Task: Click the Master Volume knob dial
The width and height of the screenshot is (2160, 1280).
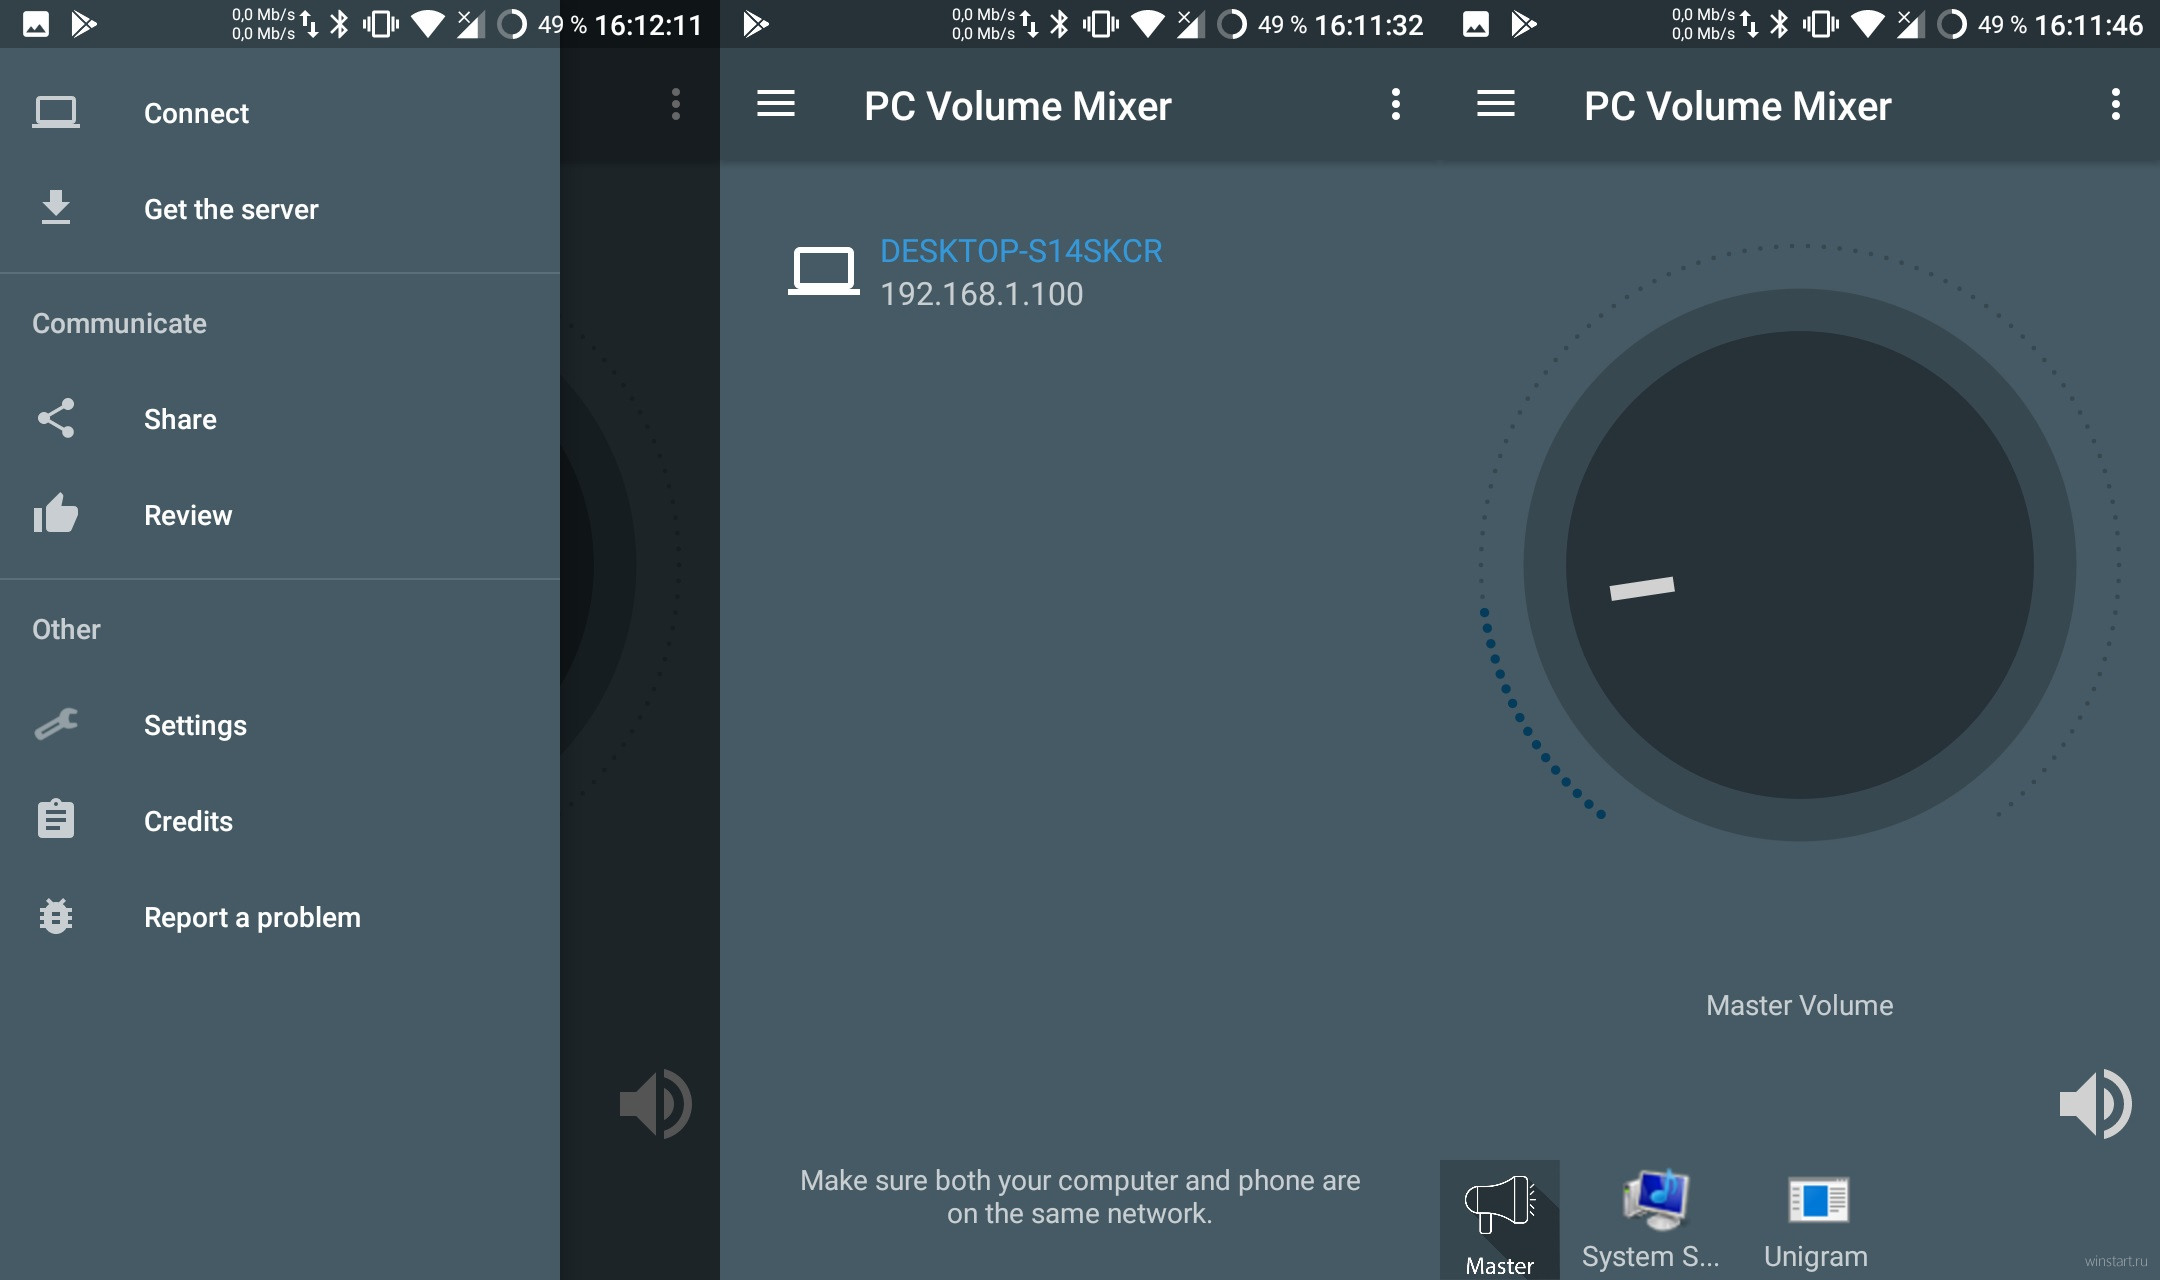Action: click(1800, 565)
